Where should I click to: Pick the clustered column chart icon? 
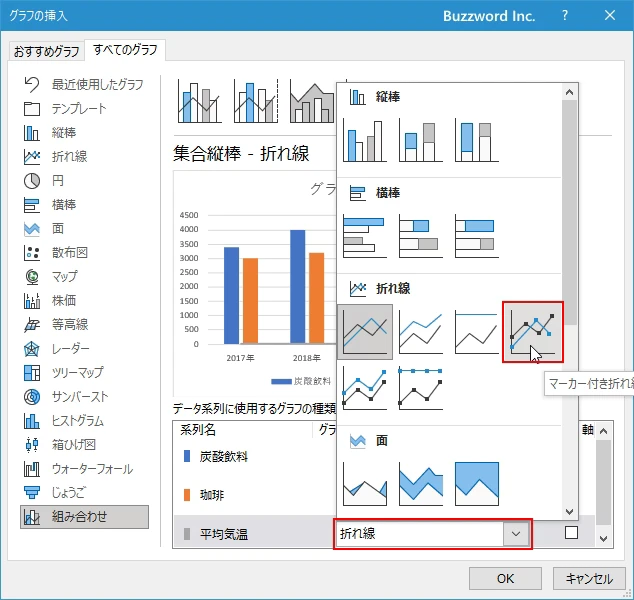coord(365,140)
